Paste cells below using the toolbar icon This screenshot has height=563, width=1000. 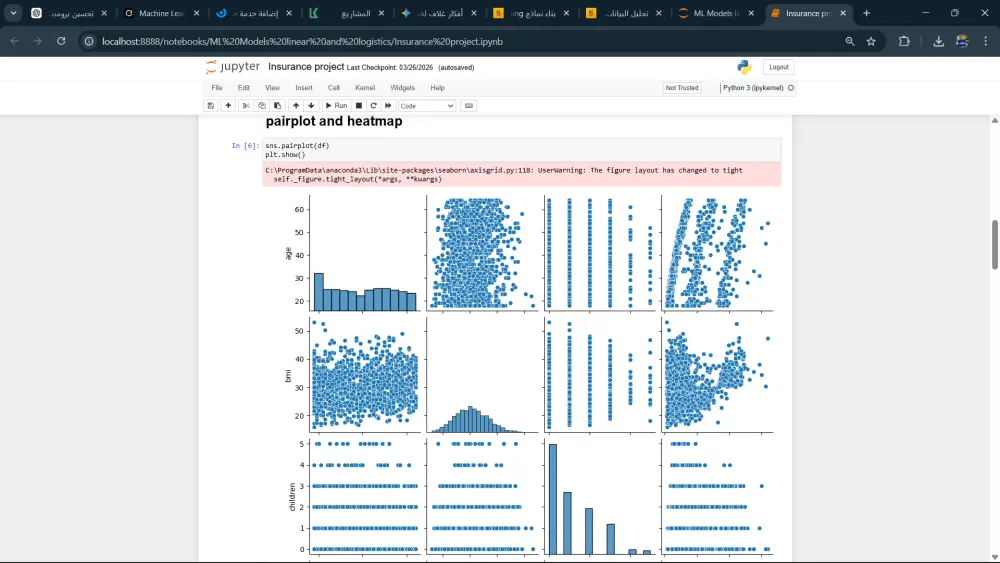[x=277, y=106]
